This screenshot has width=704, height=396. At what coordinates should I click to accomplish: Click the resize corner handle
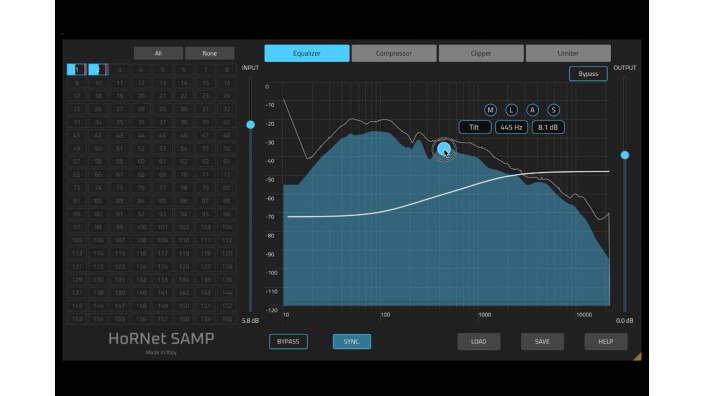(637, 356)
